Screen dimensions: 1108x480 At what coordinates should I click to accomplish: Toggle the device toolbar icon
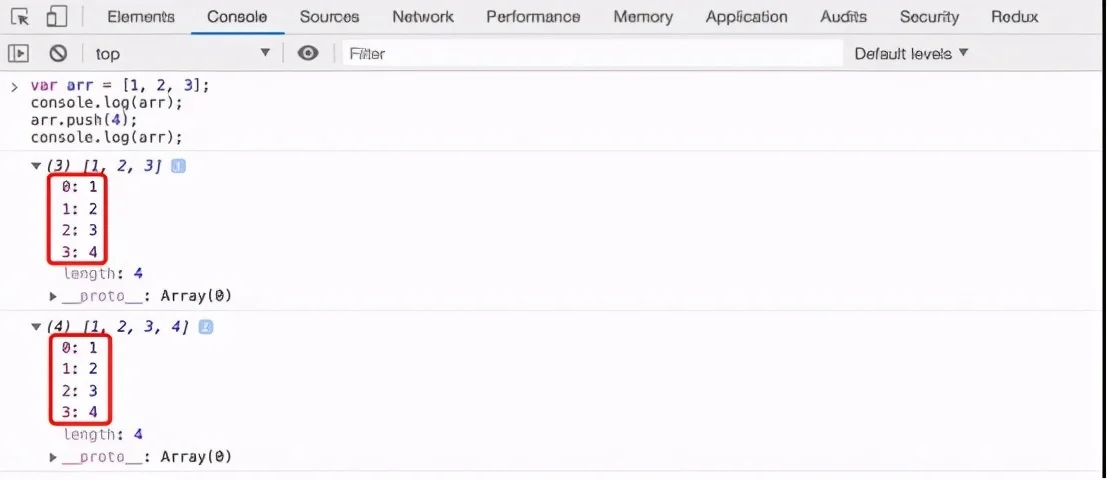(x=57, y=17)
